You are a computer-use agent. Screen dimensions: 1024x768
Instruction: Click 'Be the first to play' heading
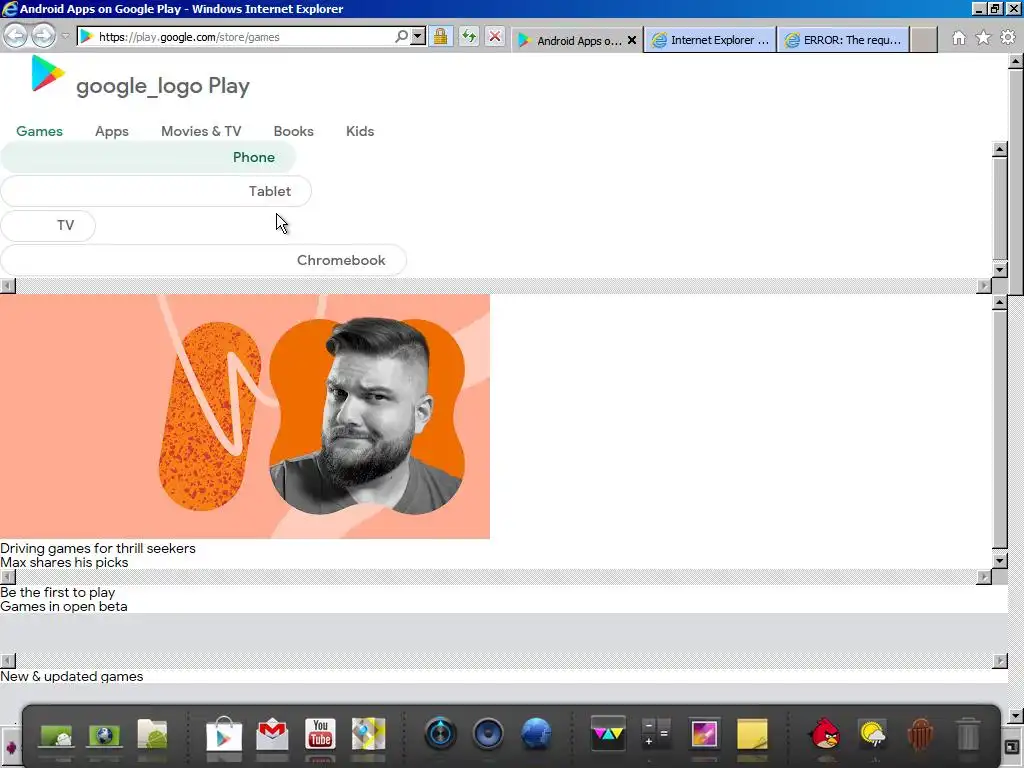coord(57,592)
